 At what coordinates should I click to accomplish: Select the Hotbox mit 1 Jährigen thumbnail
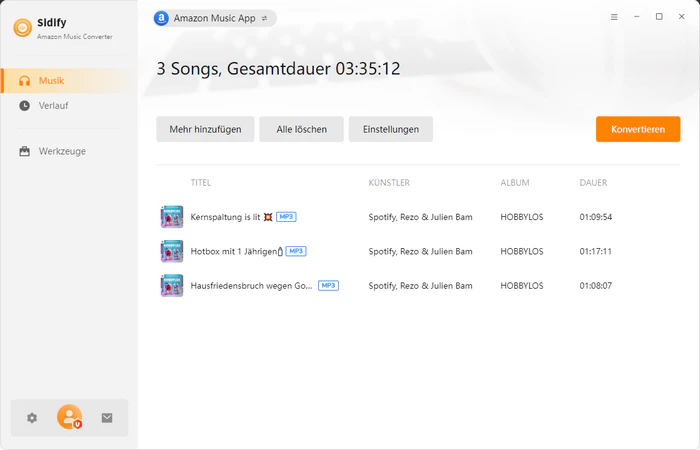[171, 251]
